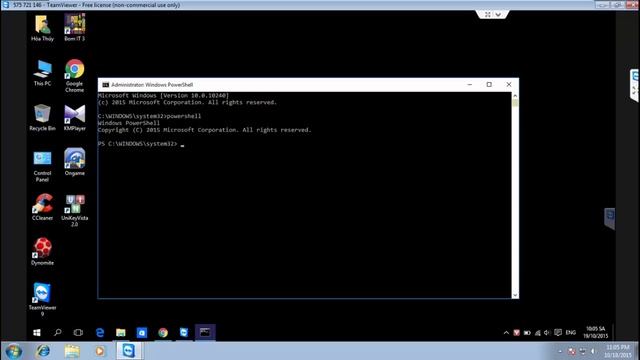Open Task View on the remote taskbar

tap(78, 333)
